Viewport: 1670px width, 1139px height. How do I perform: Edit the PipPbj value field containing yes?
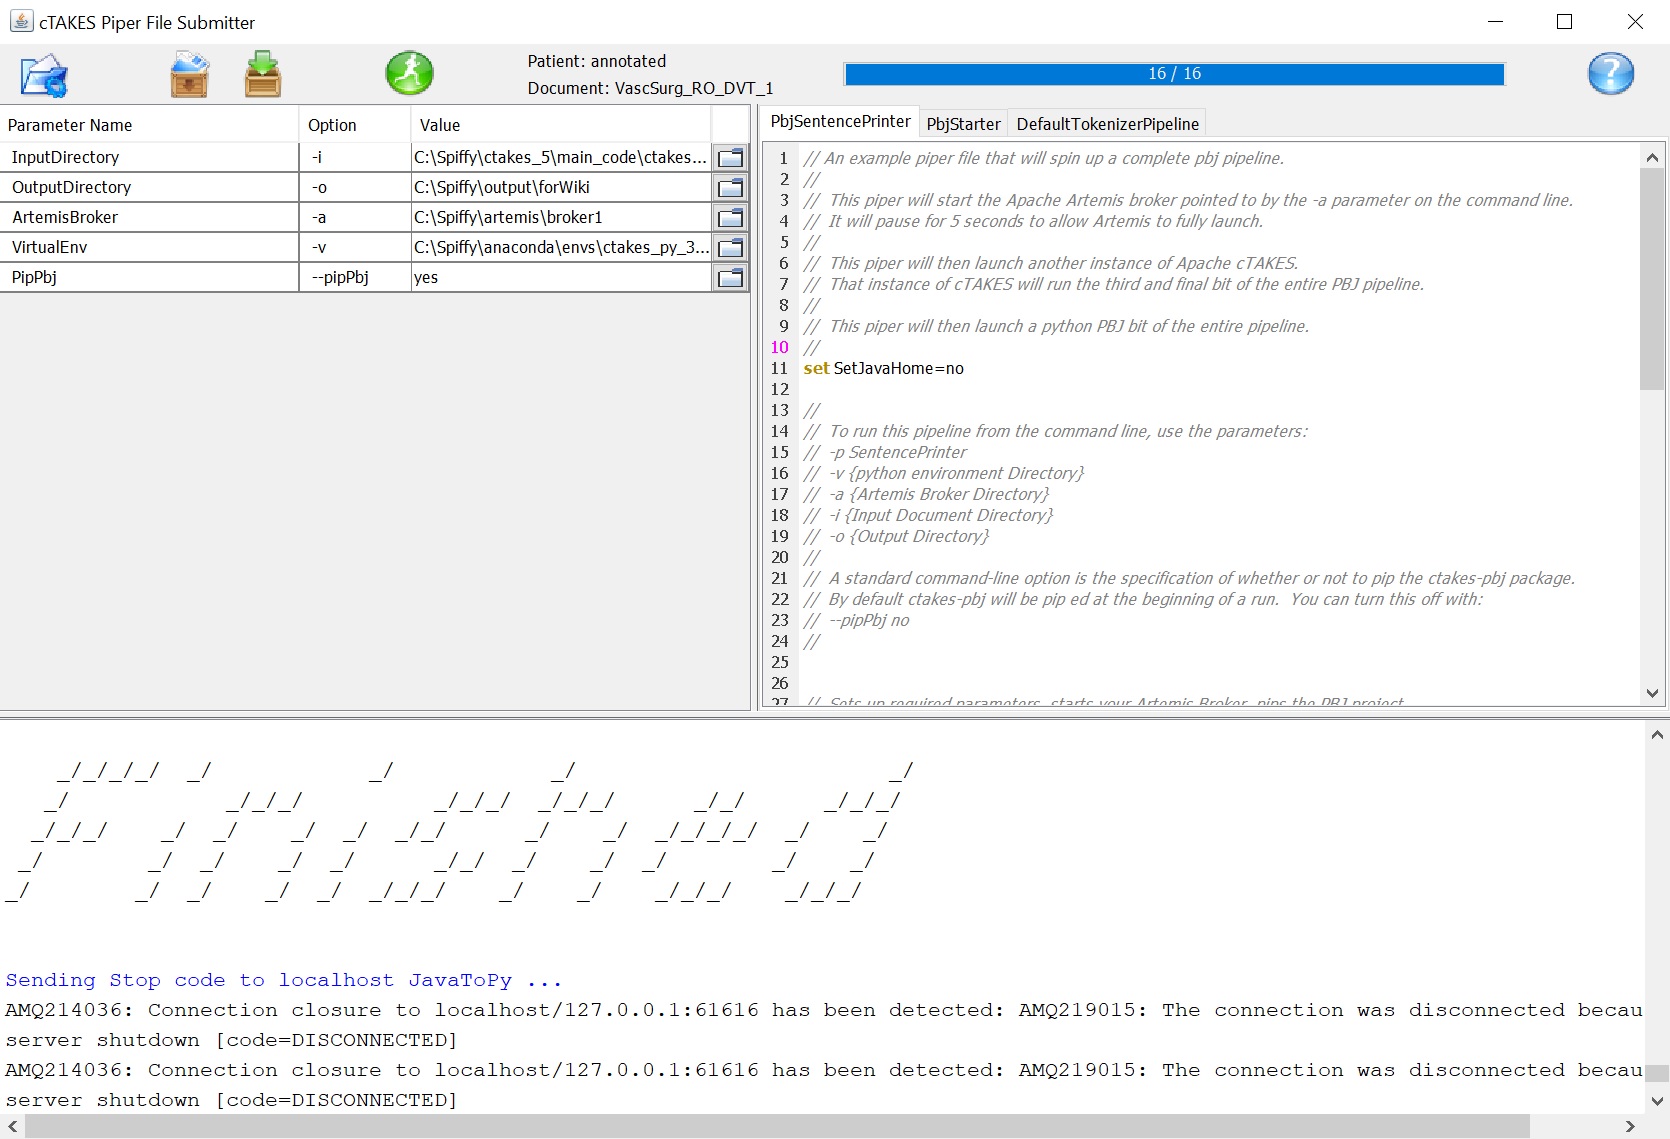pyautogui.click(x=560, y=278)
